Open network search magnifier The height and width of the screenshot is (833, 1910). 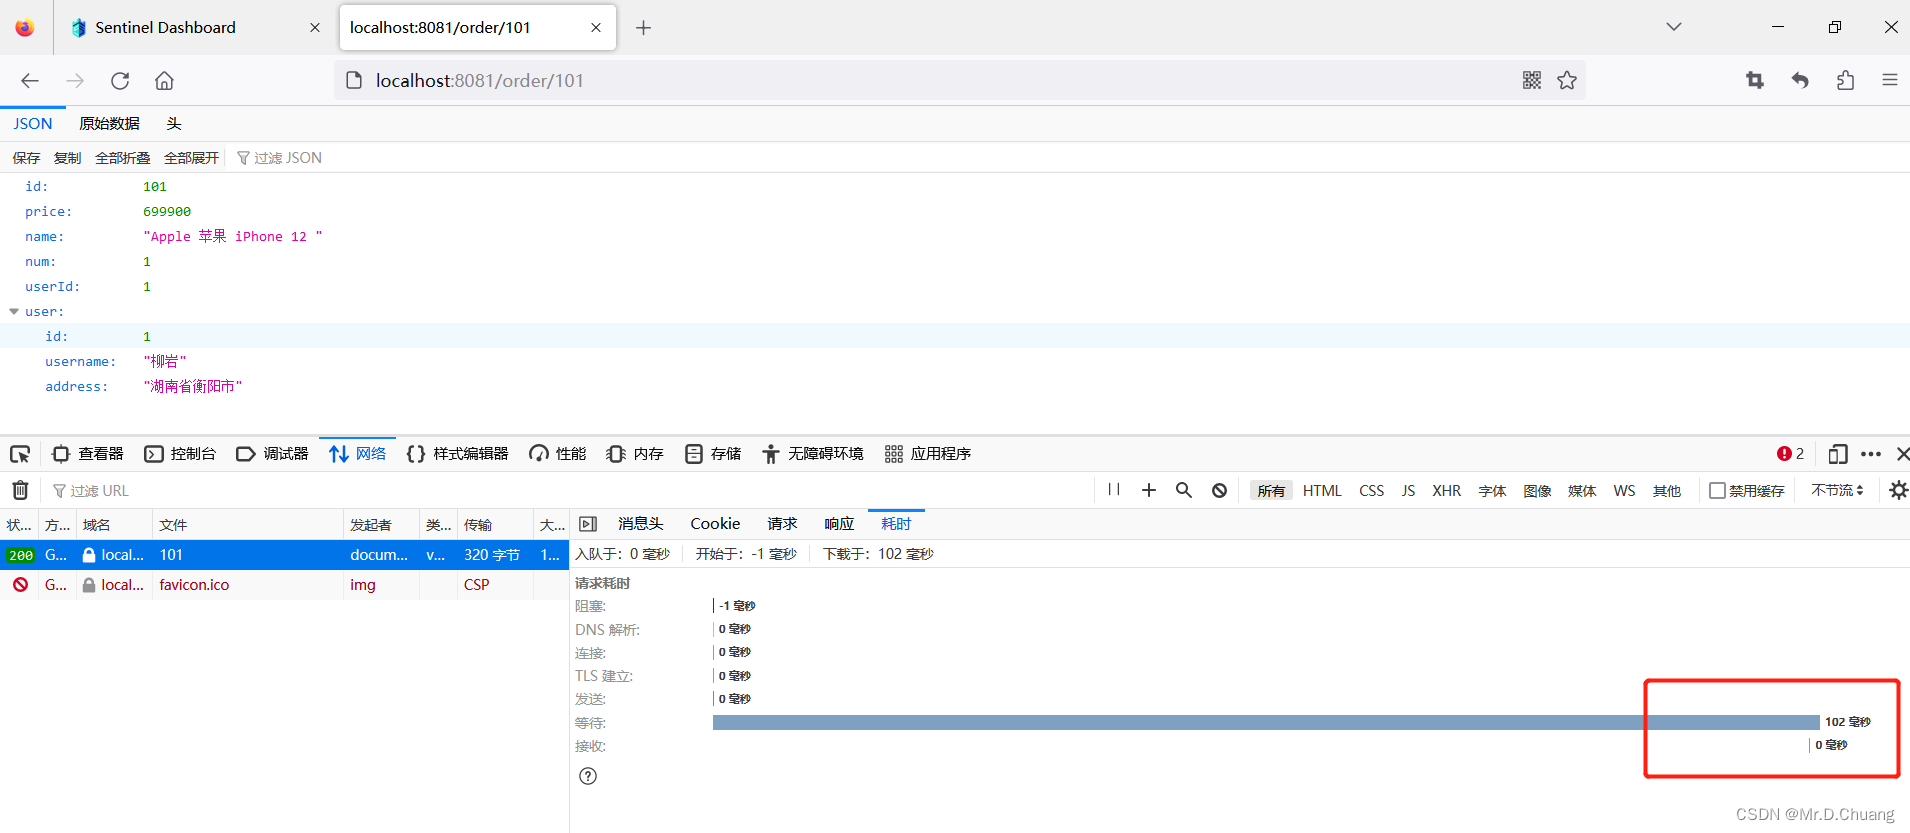coord(1184,490)
